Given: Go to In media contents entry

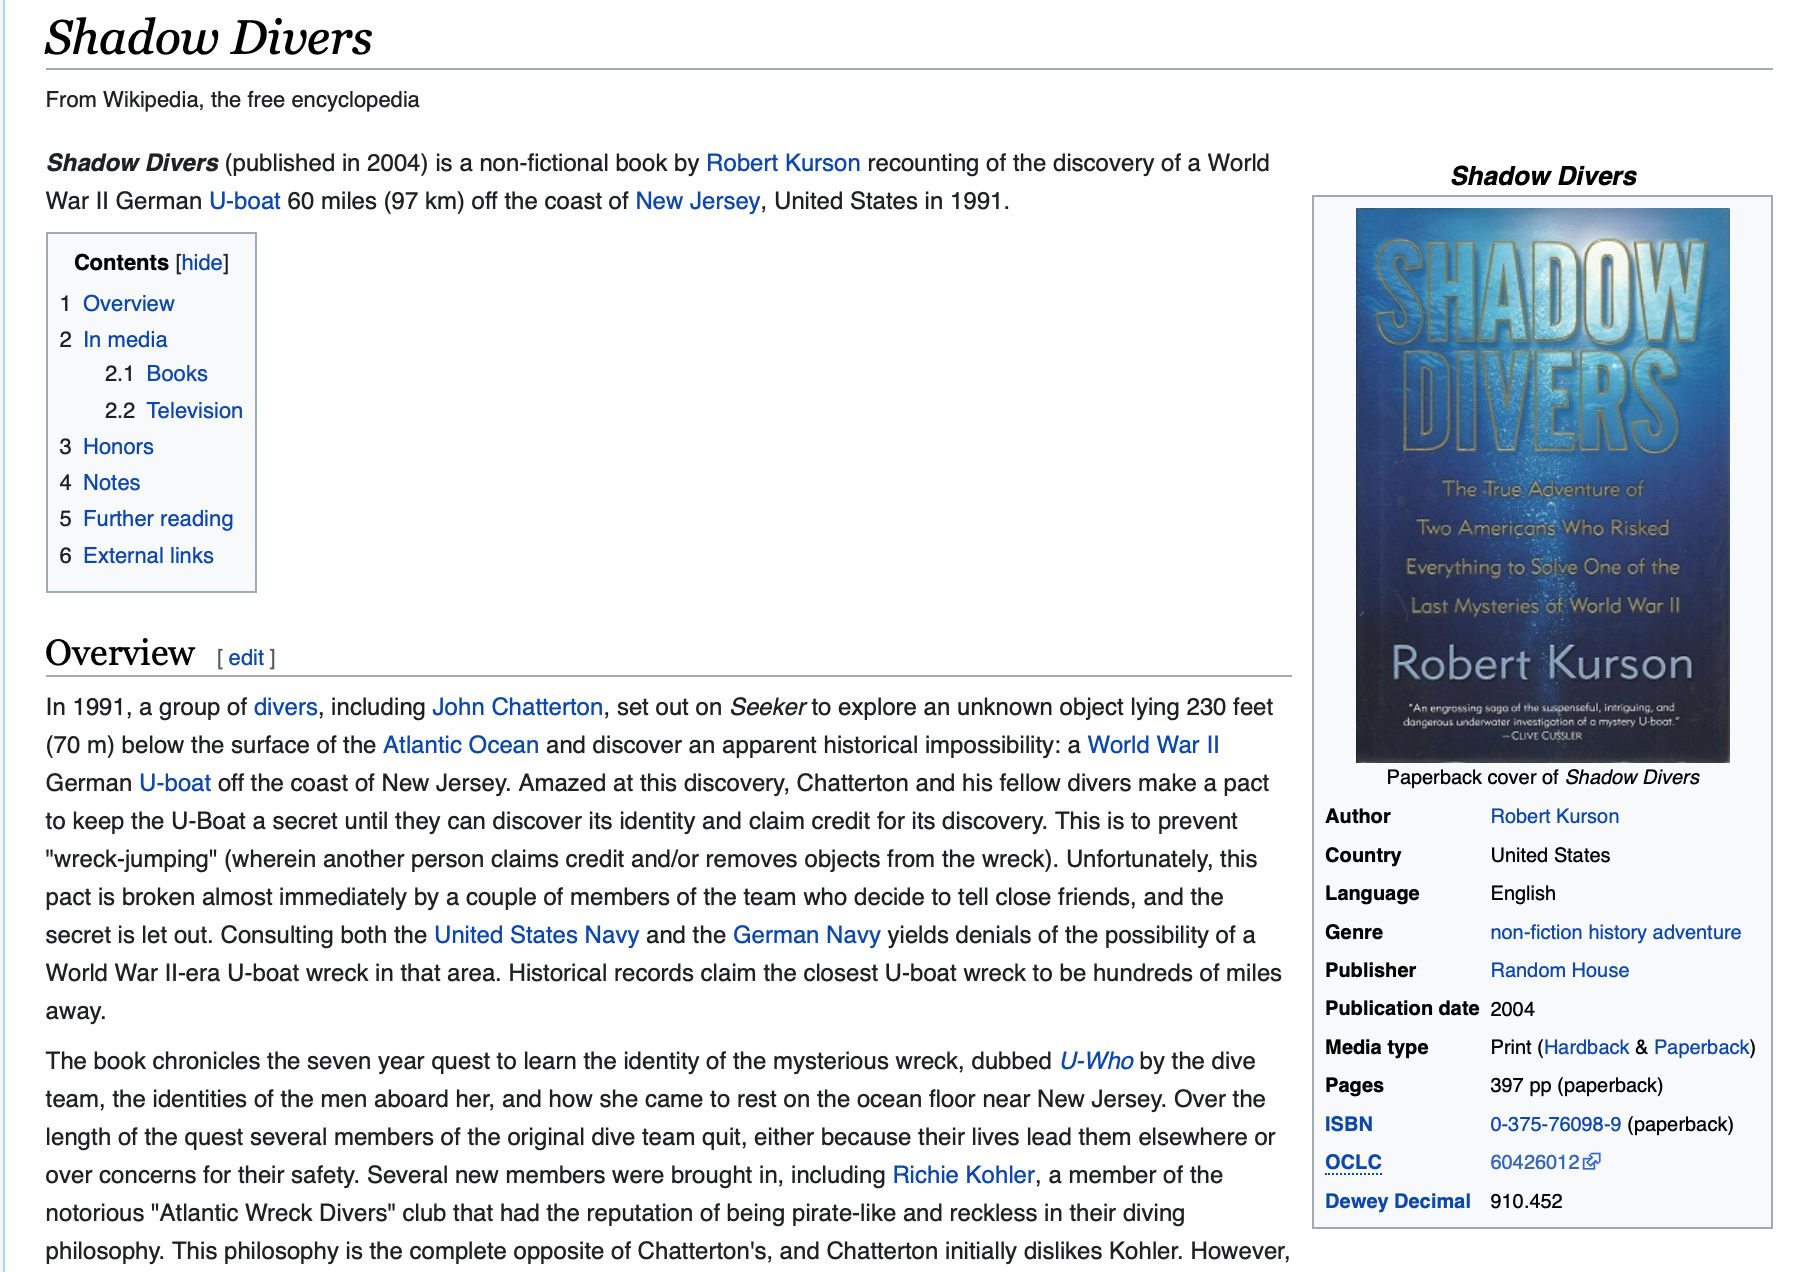Looking at the screenshot, I should coord(125,339).
